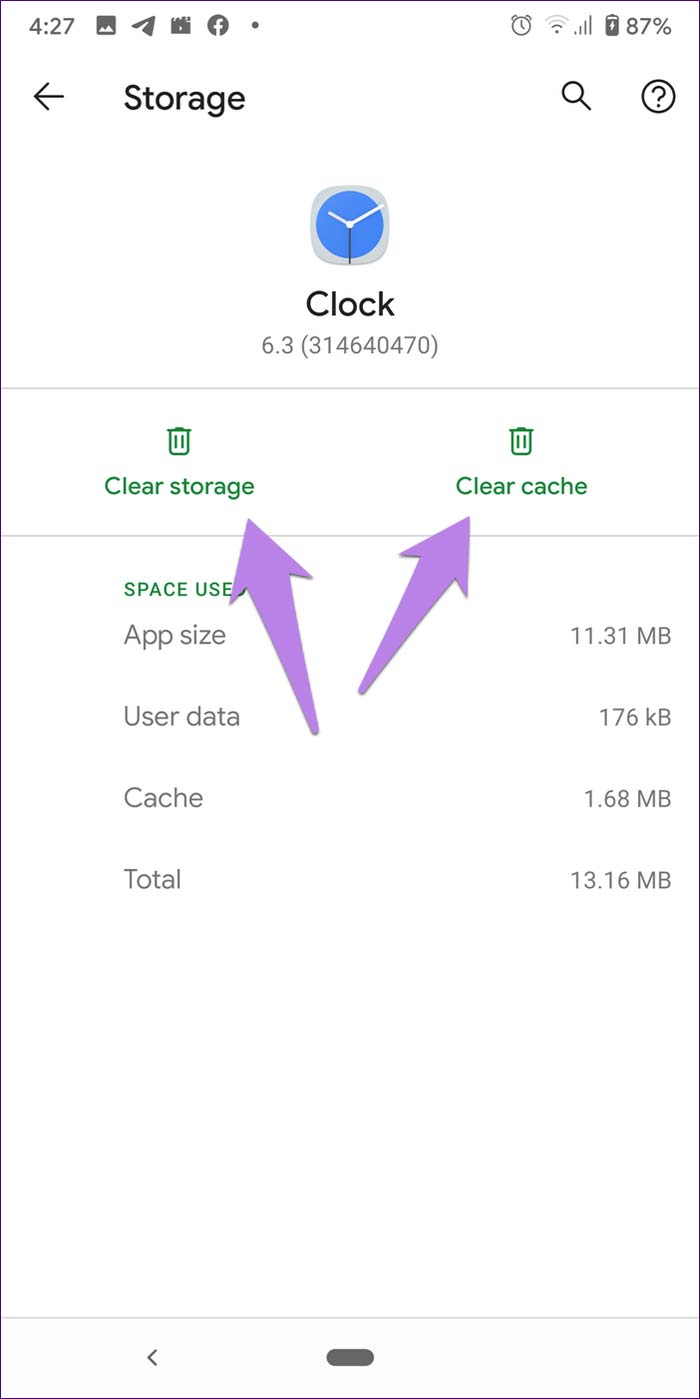Tap the Clock app icon
The height and width of the screenshot is (1399, 700).
[350, 226]
